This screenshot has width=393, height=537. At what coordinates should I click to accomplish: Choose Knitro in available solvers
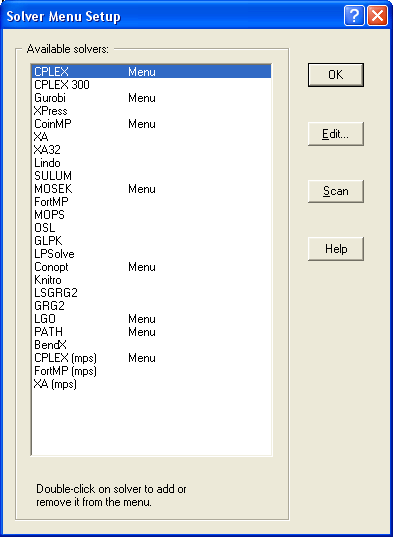tap(152, 280)
